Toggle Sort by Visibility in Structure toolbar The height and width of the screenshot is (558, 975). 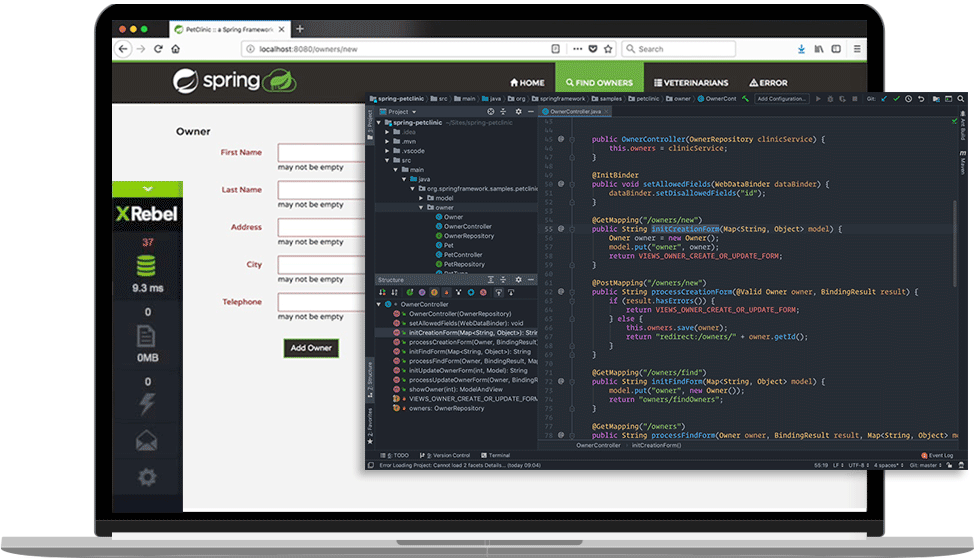click(382, 292)
